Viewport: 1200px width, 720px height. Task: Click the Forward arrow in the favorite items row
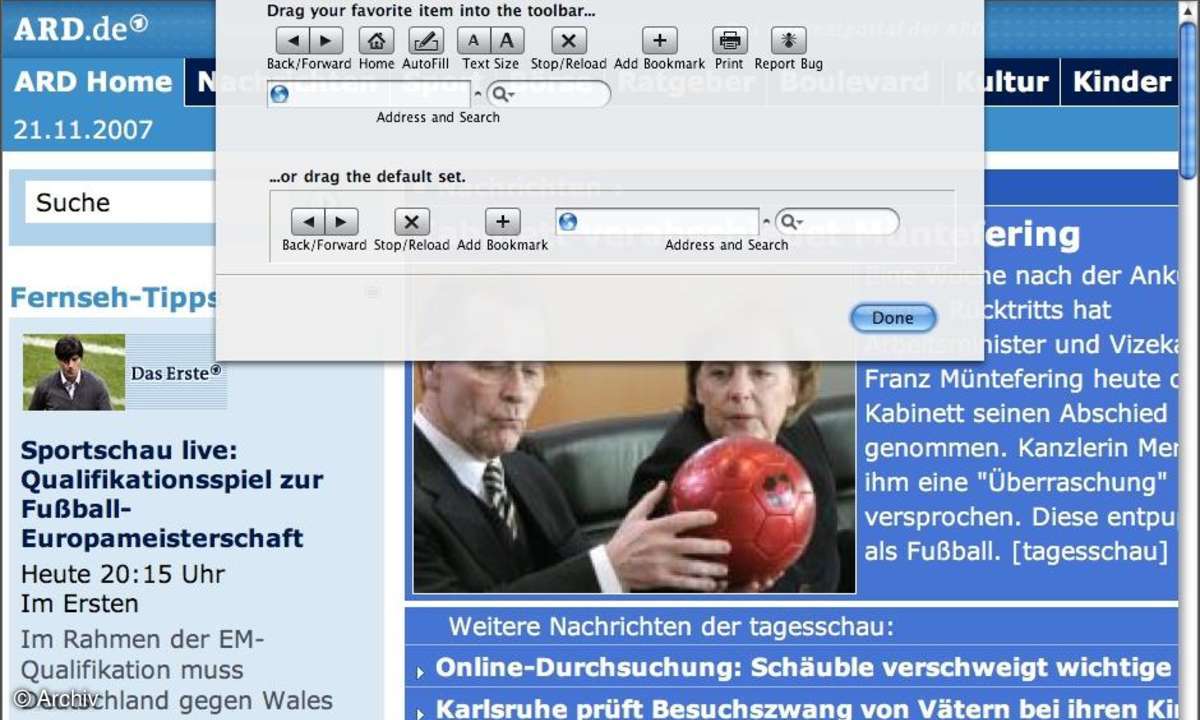[326, 41]
